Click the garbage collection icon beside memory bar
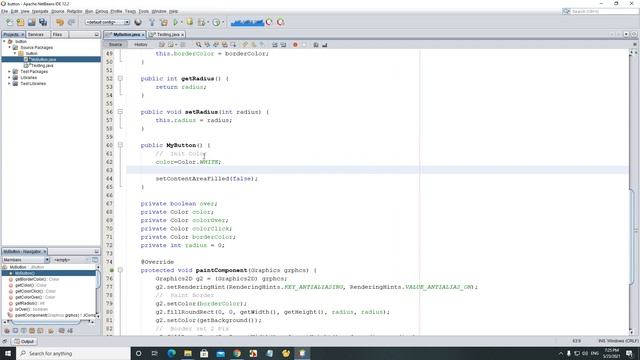The height and width of the screenshot is (360, 640). pyautogui.click(x=269, y=22)
